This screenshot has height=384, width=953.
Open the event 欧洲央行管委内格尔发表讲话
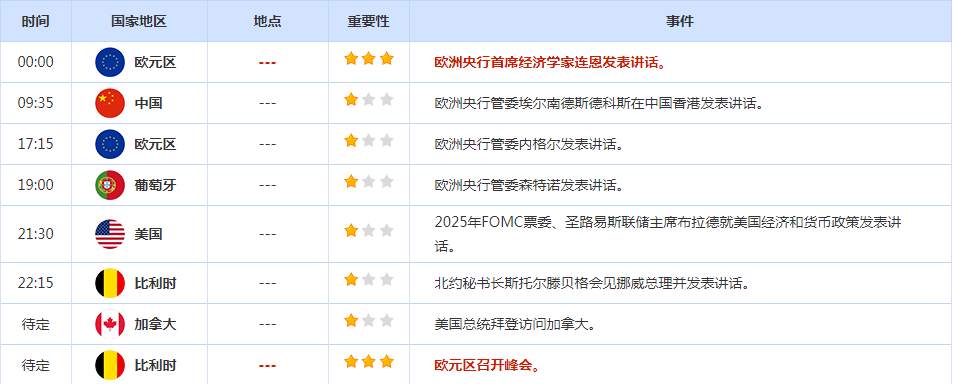pos(529,145)
